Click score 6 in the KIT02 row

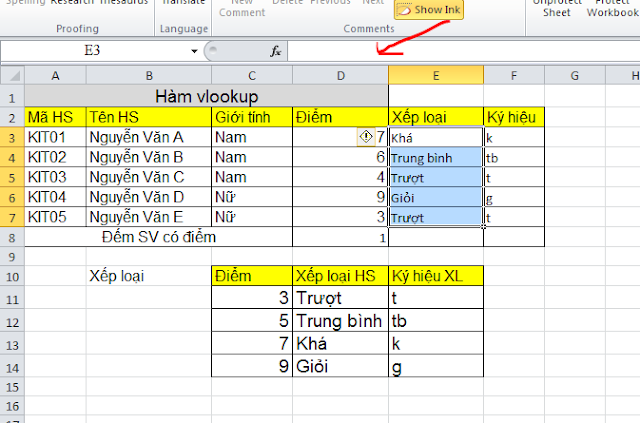[340, 157]
